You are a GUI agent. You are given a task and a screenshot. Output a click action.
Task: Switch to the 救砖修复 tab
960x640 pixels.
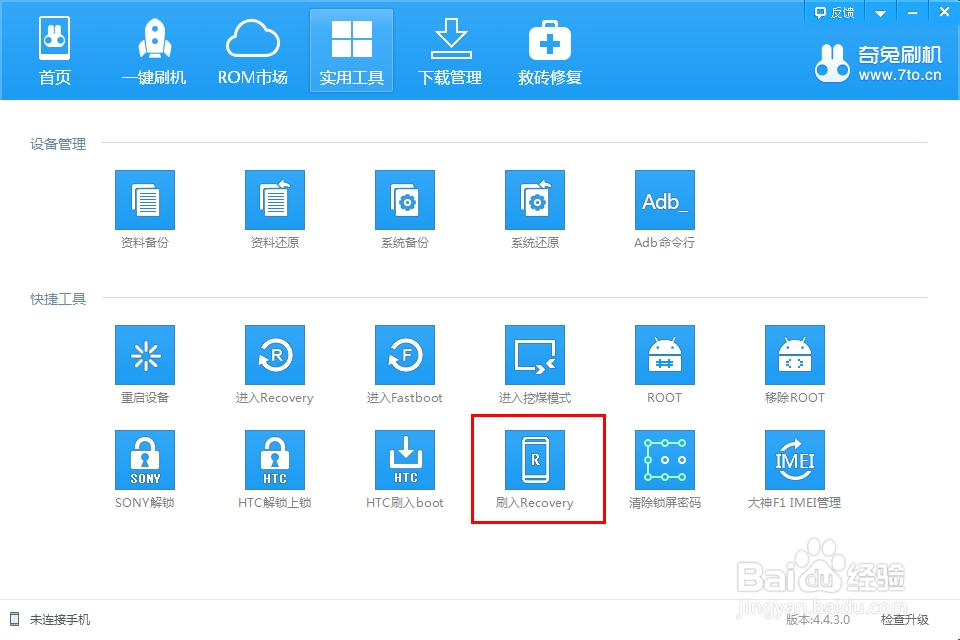[x=550, y=51]
